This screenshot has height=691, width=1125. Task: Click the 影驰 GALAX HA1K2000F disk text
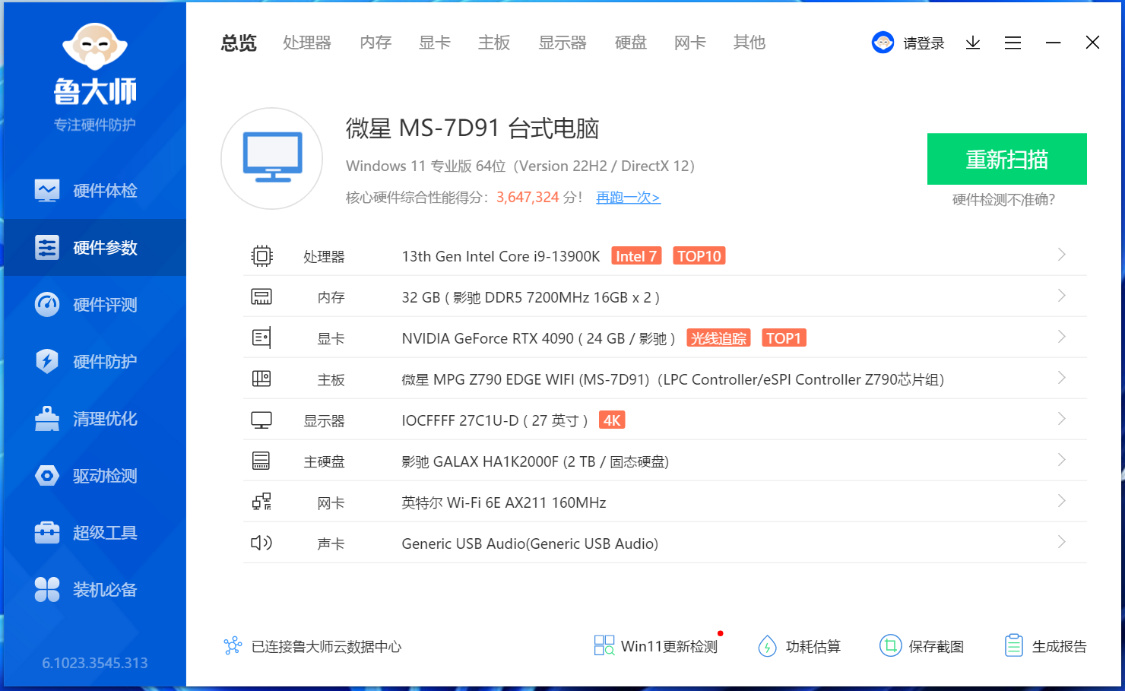[x=535, y=461]
